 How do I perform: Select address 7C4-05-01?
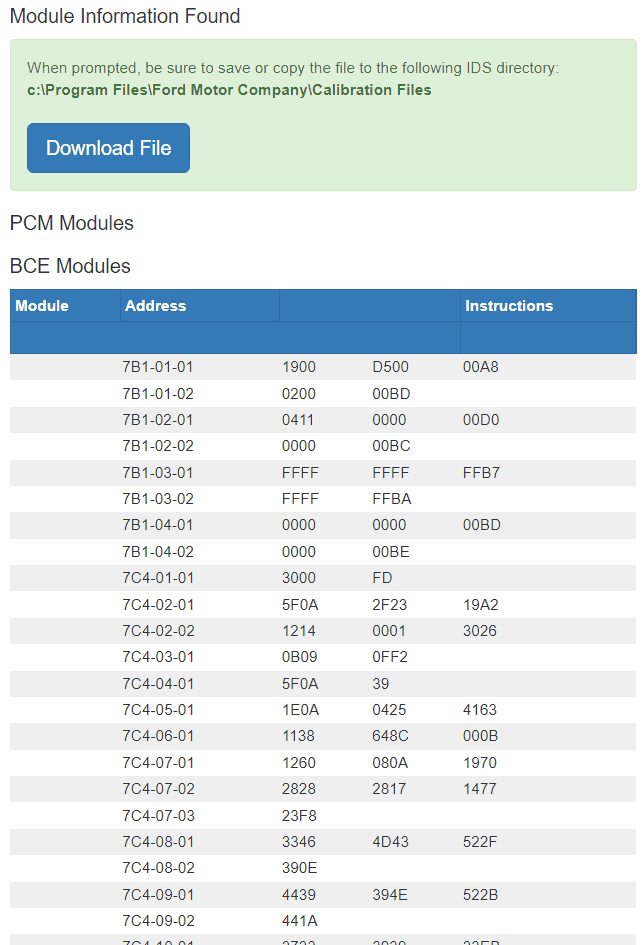158,710
